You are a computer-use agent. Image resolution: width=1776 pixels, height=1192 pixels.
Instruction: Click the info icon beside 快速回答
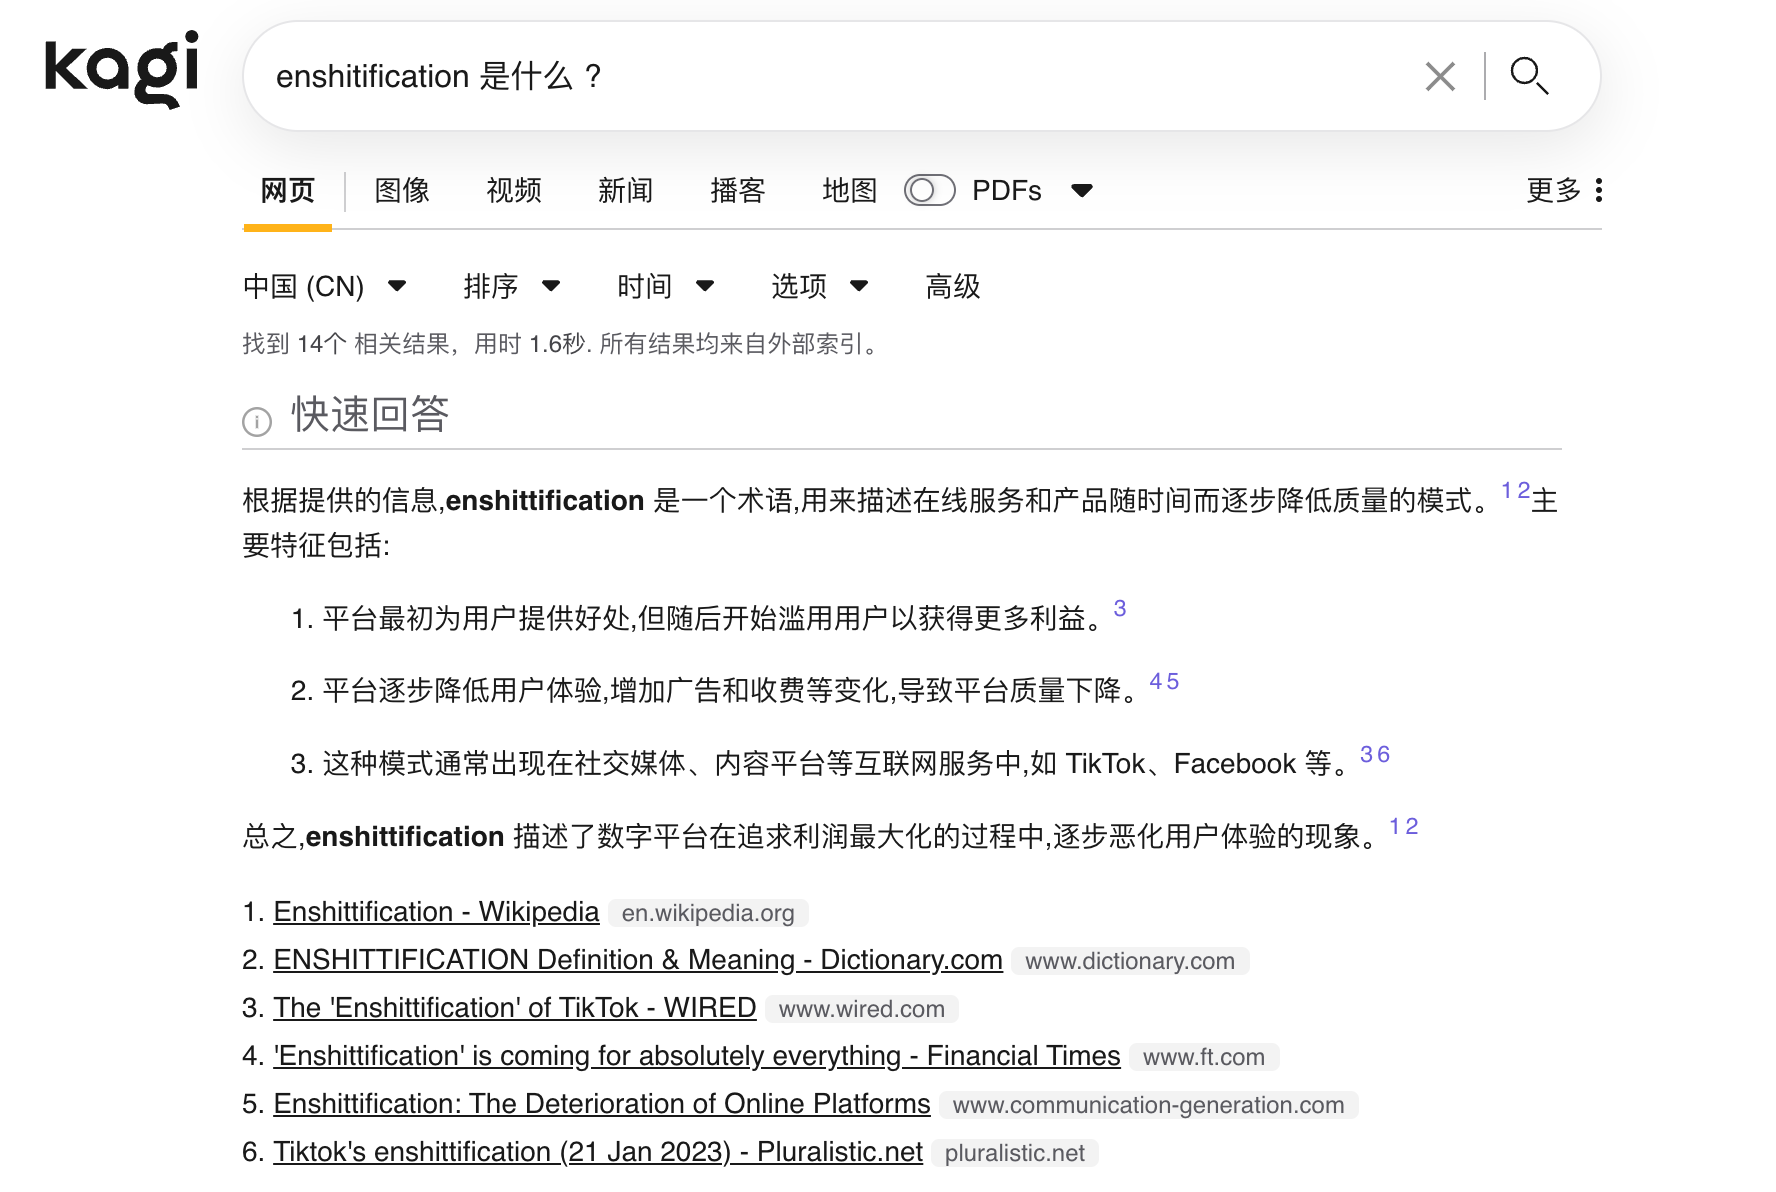click(257, 422)
